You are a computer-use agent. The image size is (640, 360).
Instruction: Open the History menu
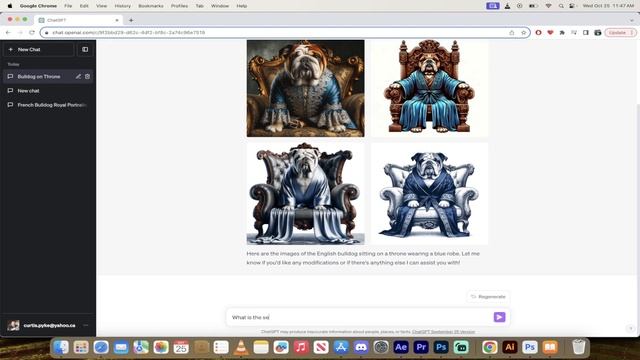pyautogui.click(x=122, y=6)
